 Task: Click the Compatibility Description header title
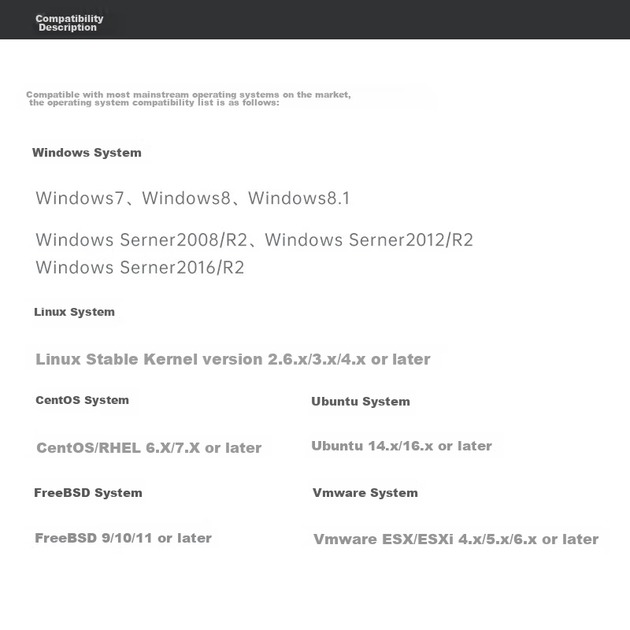pos(69,23)
